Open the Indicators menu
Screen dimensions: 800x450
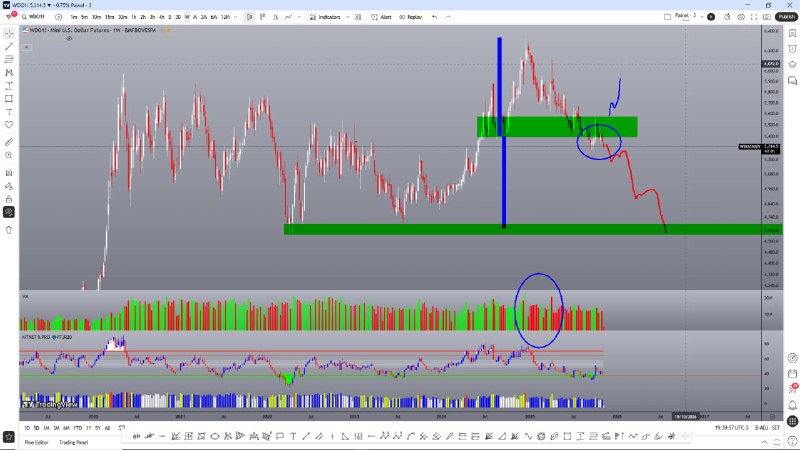[327, 17]
